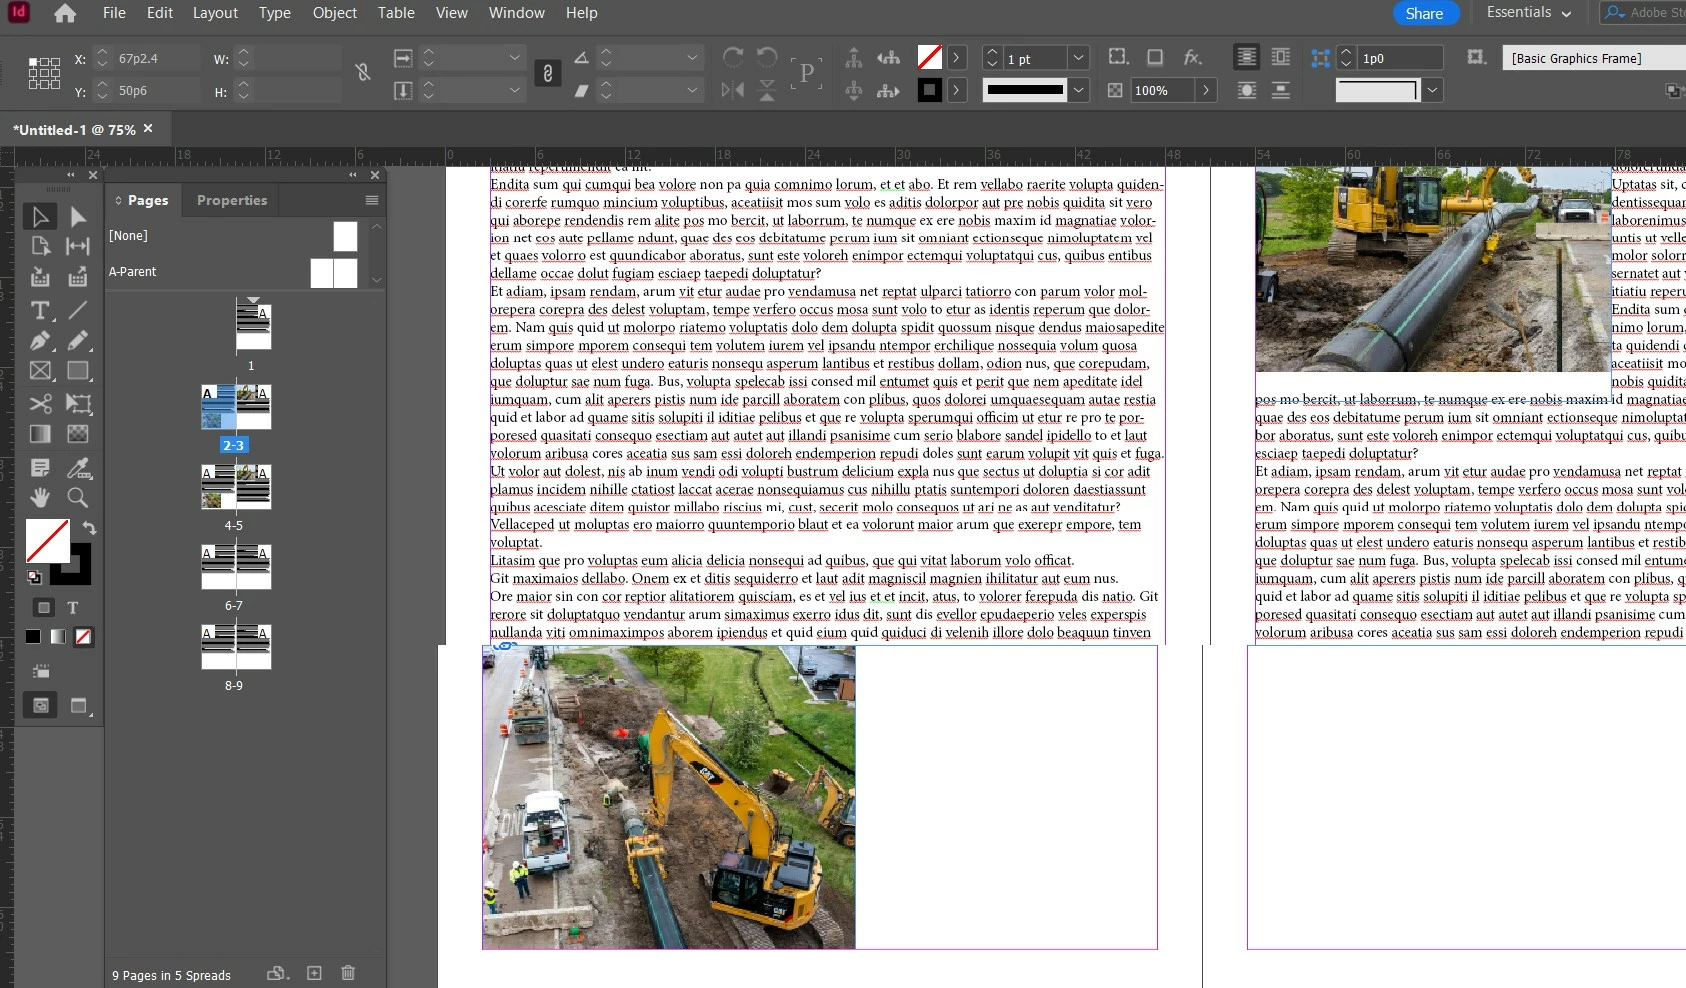Click the Share button
Screen dimensions: 1686x988
tap(1425, 13)
